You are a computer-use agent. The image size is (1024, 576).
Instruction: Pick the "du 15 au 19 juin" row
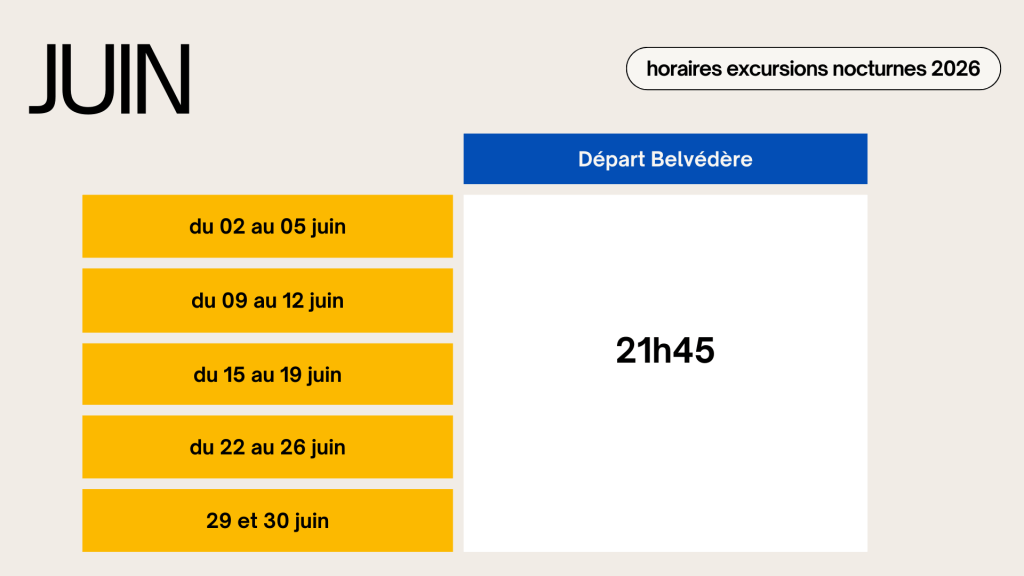[x=267, y=375]
